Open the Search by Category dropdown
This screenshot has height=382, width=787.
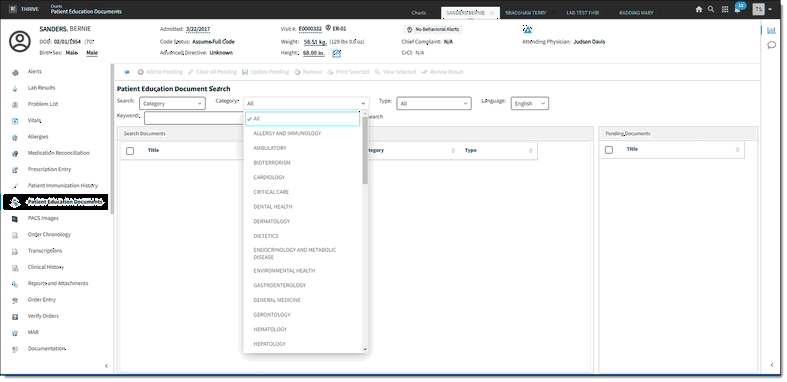tap(172, 103)
